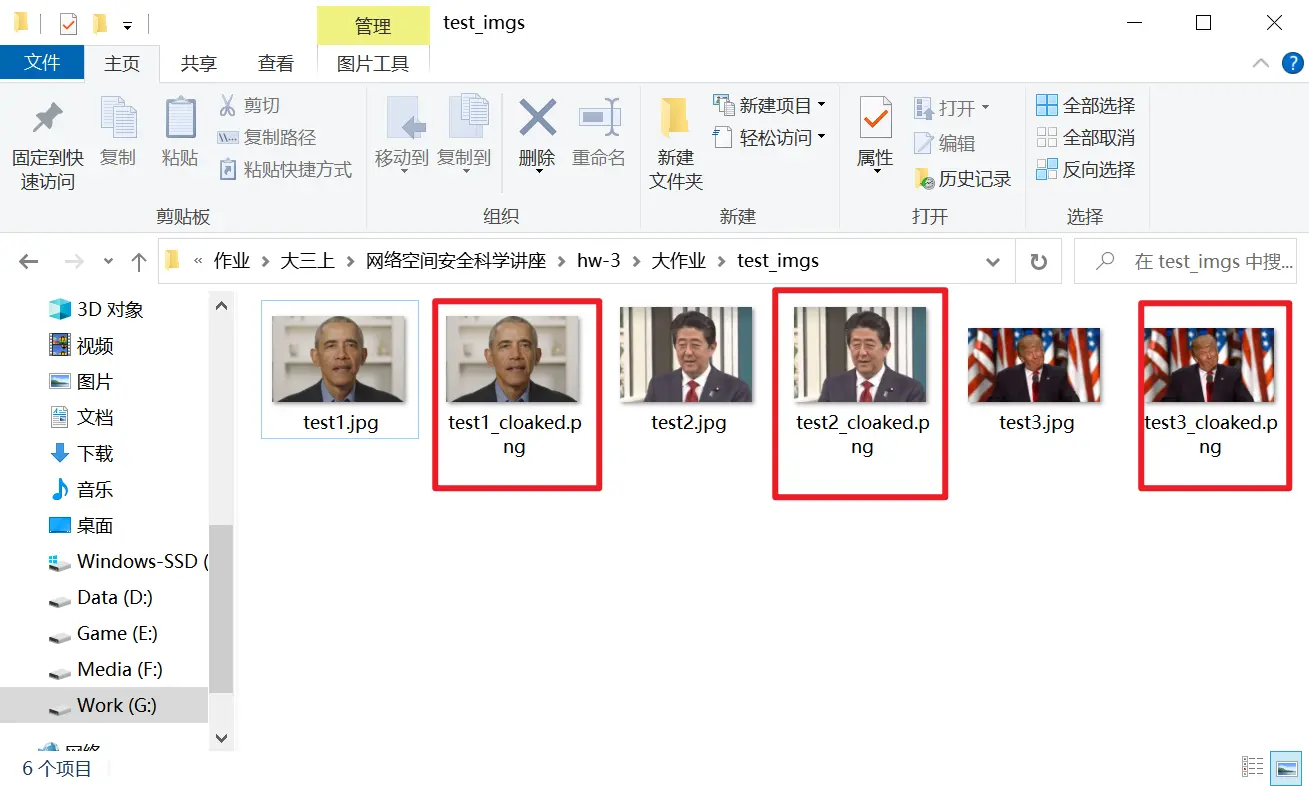The height and width of the screenshot is (786, 1309).
Task: Select Data (D:) drive in navigation pane
Action: pyautogui.click(x=114, y=597)
